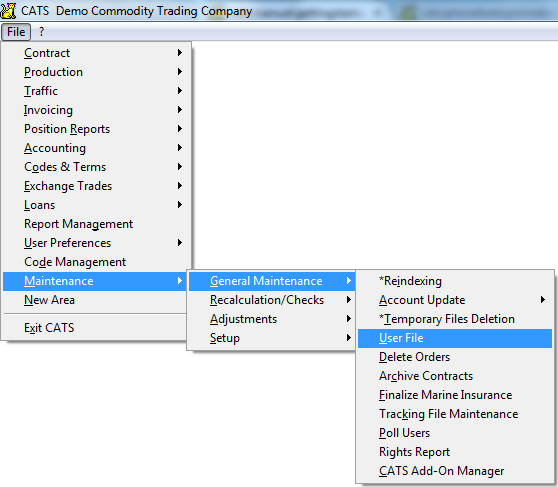Image resolution: width=558 pixels, height=487 pixels.
Task: Choose New Area
Action: click(x=94, y=300)
